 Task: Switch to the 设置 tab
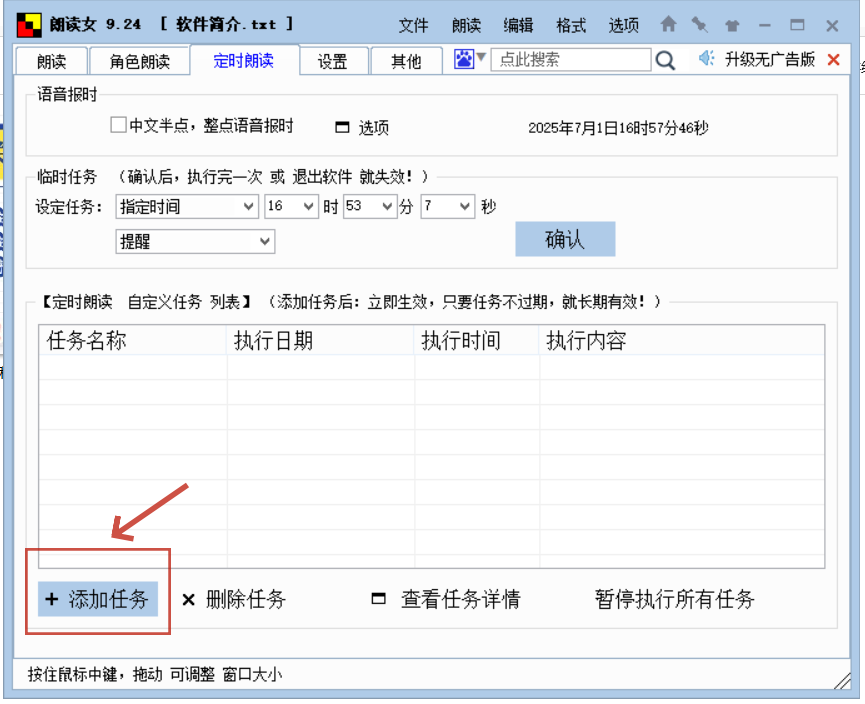334,60
